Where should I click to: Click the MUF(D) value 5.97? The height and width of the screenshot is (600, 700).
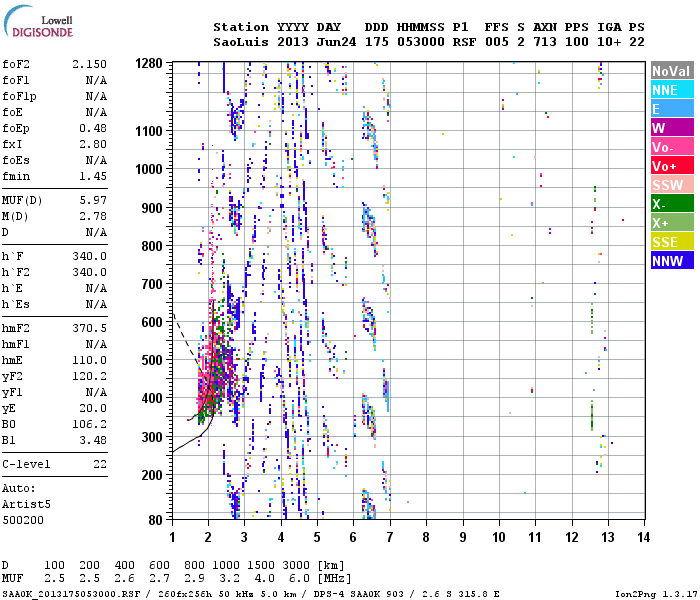93,200
